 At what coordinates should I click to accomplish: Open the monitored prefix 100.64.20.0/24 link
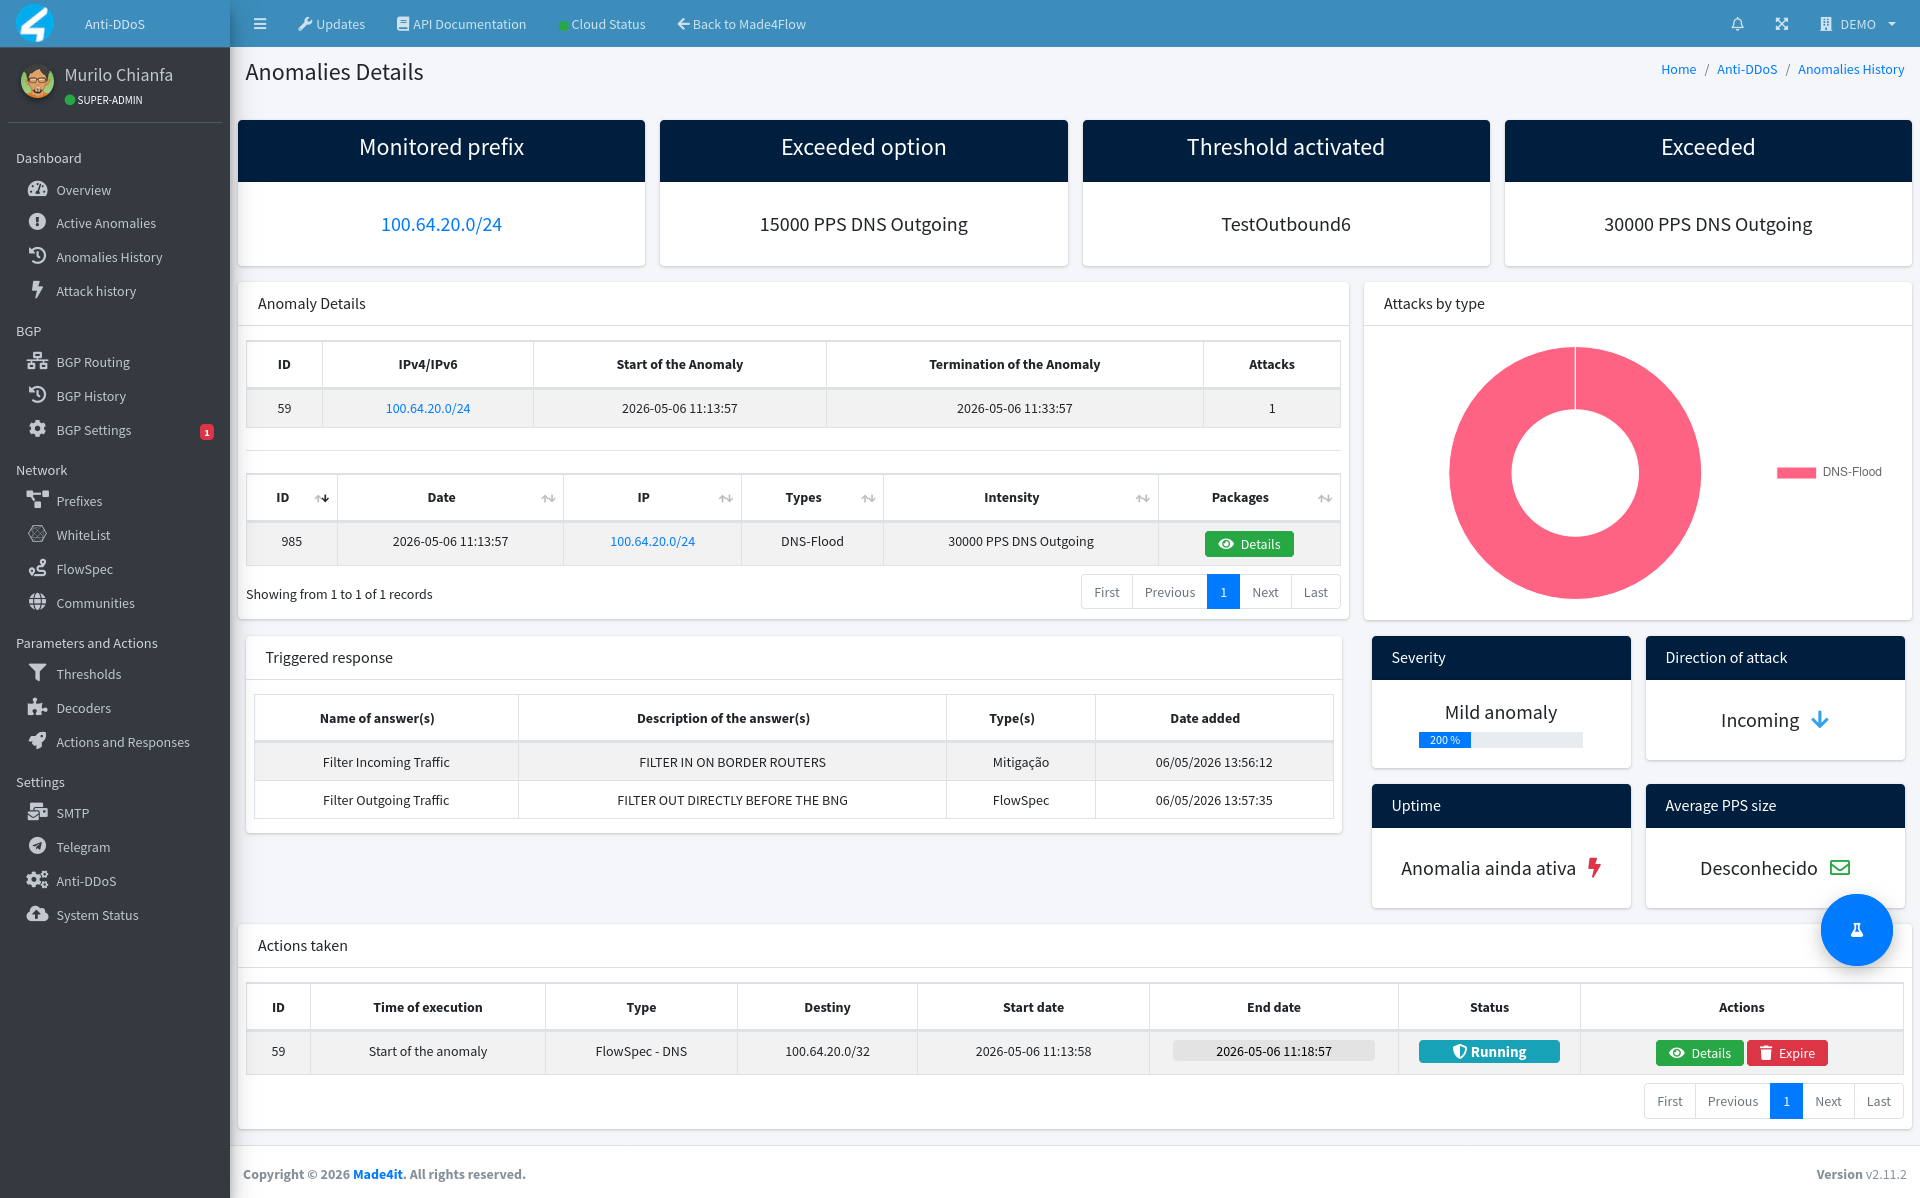click(441, 224)
